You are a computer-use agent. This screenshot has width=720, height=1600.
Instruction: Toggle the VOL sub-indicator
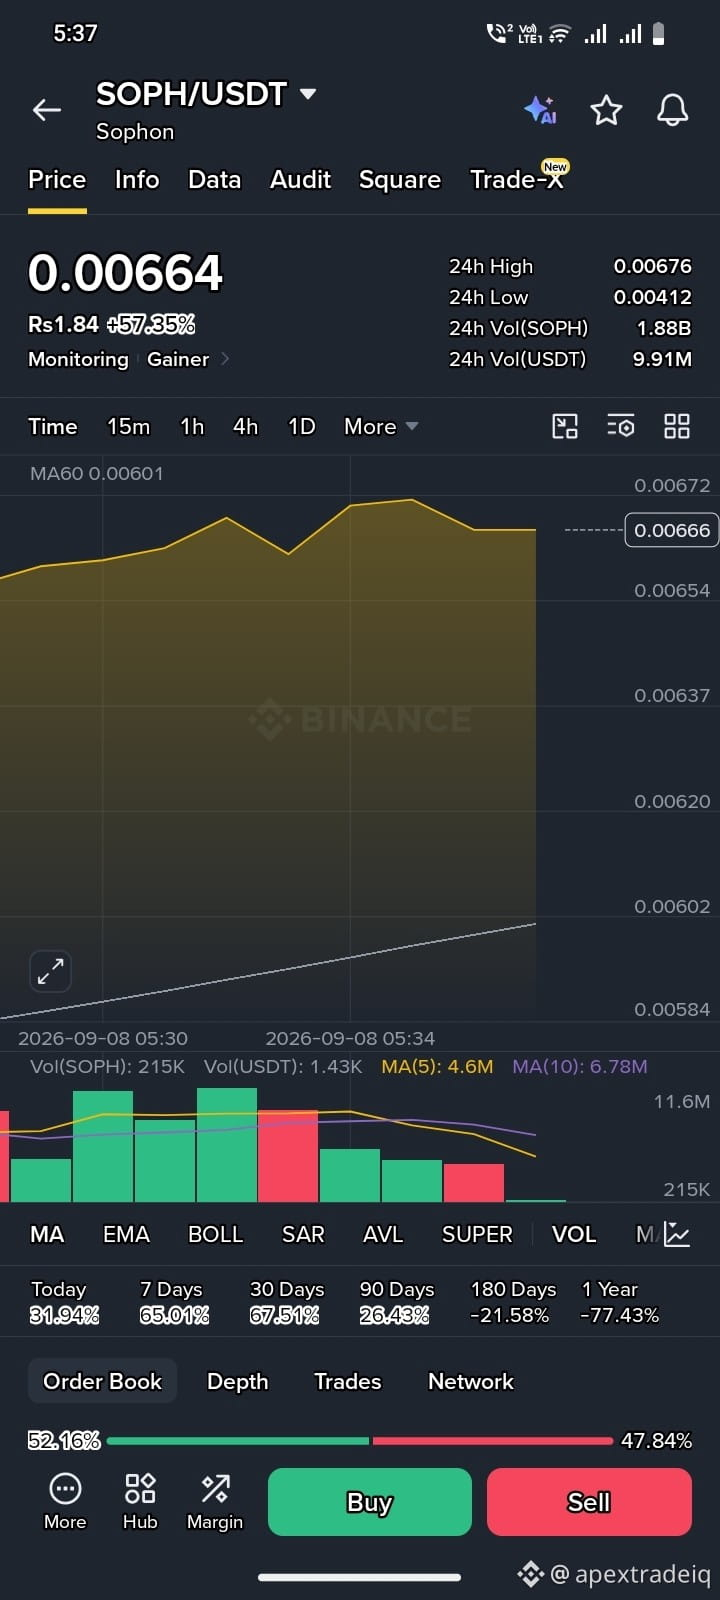tap(574, 1234)
